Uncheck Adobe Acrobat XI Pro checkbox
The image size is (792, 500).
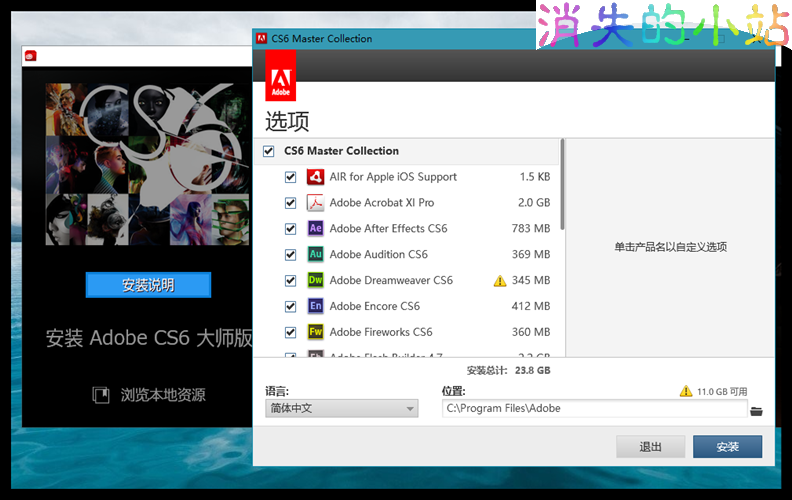(x=290, y=203)
